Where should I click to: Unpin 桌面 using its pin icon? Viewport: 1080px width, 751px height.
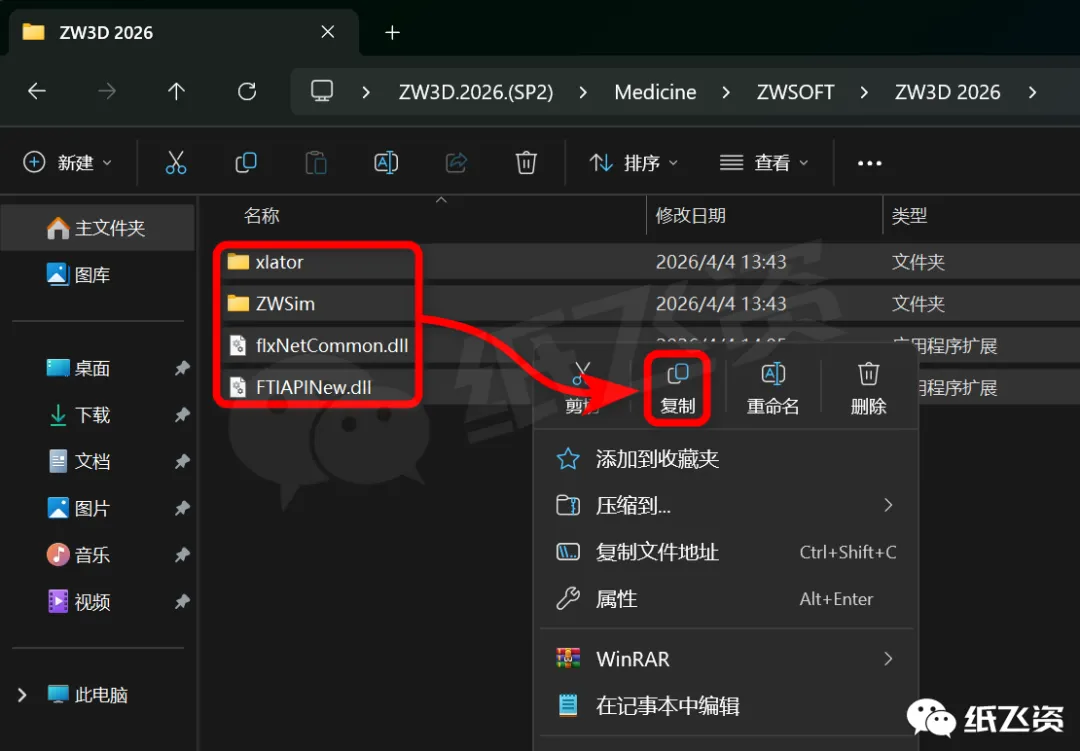[x=182, y=368]
